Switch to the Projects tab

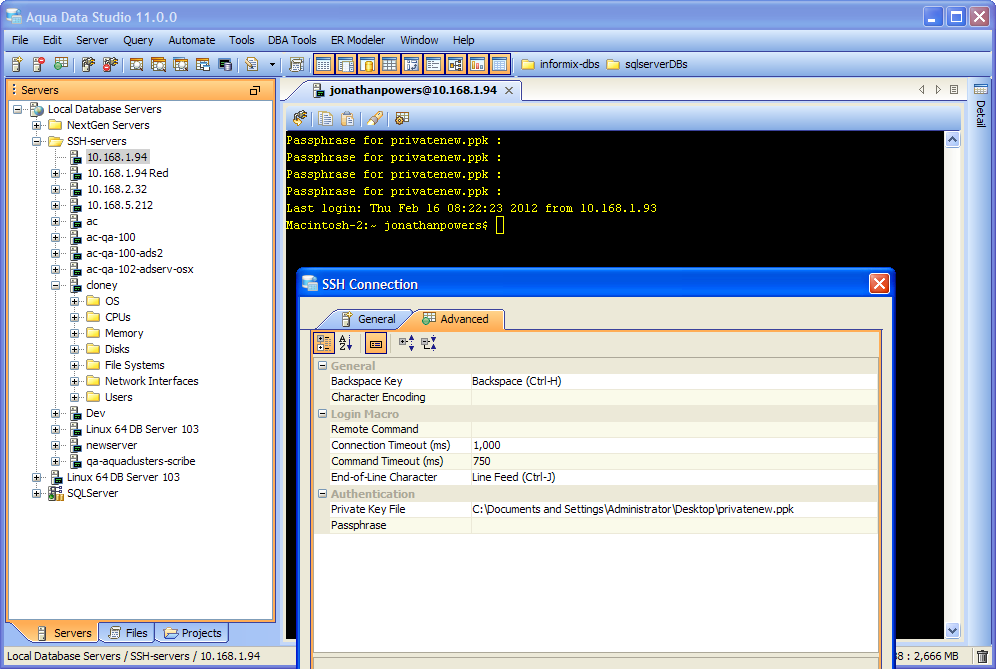pos(192,633)
